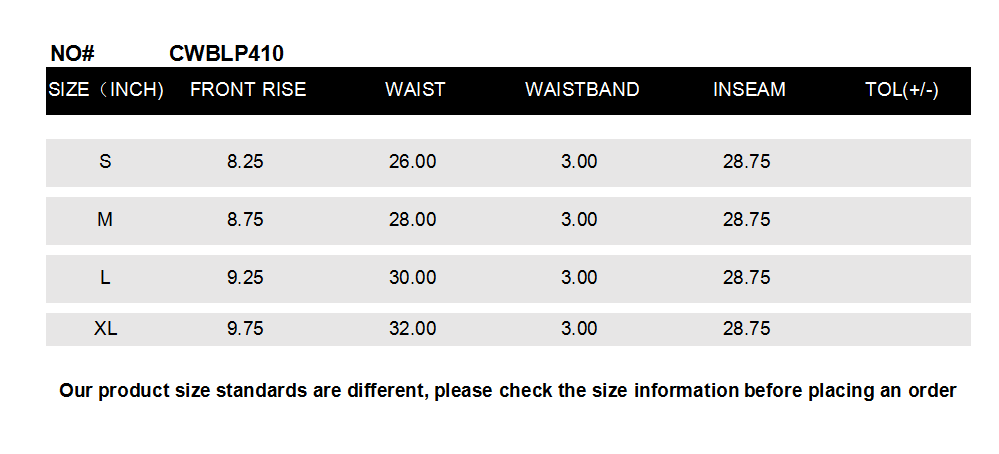Click the waist value 30.00
Screen dimensions: 999x454
(x=412, y=278)
